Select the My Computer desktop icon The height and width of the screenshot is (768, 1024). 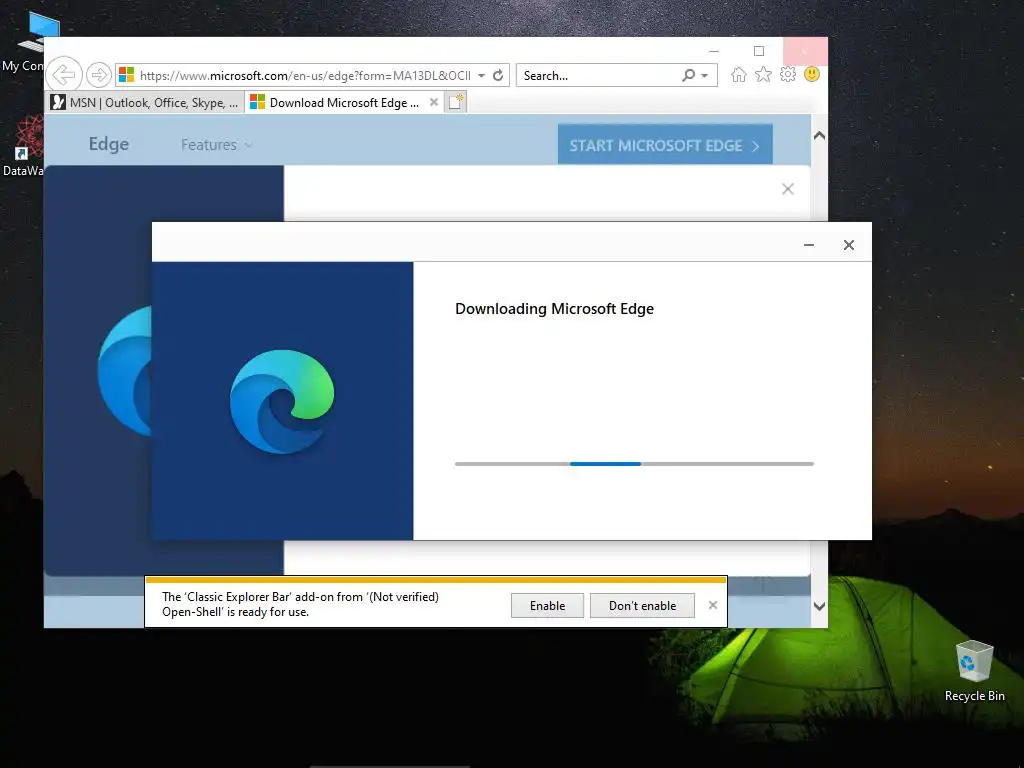29,40
